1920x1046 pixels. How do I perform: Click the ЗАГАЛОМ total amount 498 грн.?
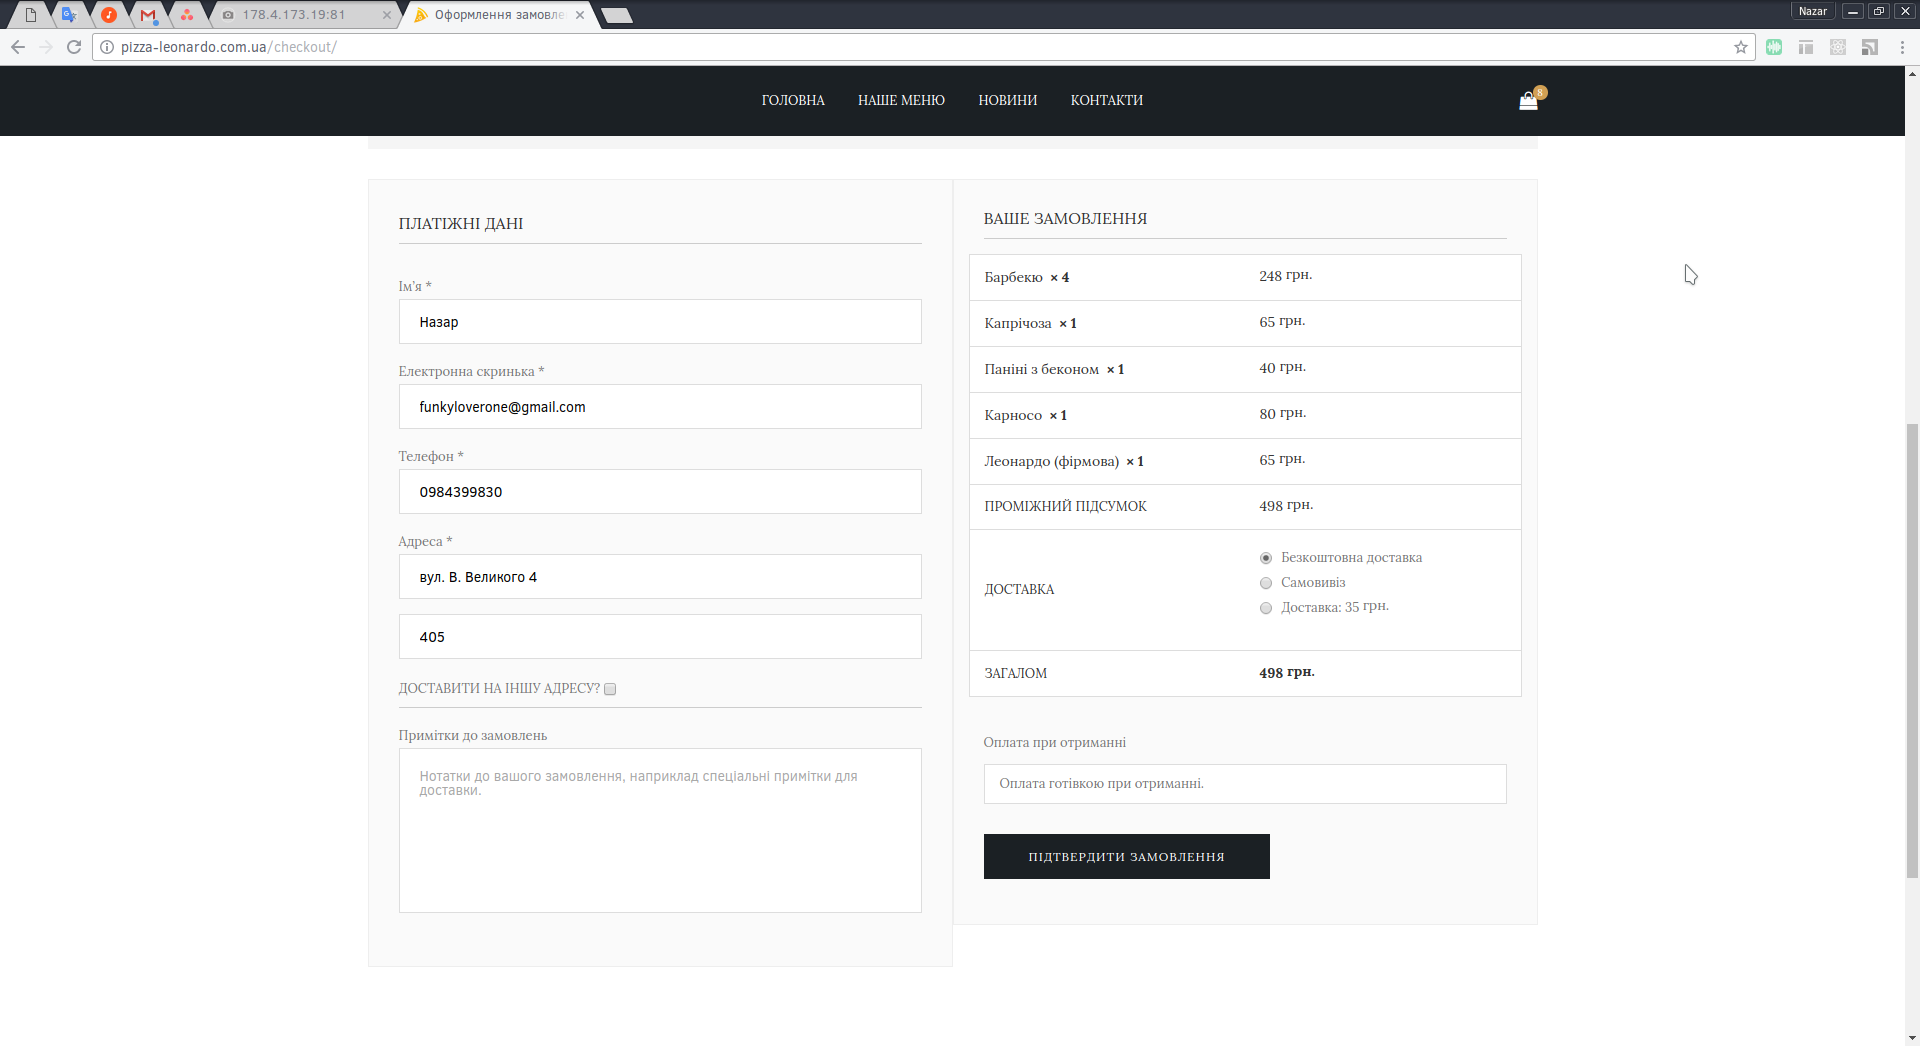(1287, 673)
